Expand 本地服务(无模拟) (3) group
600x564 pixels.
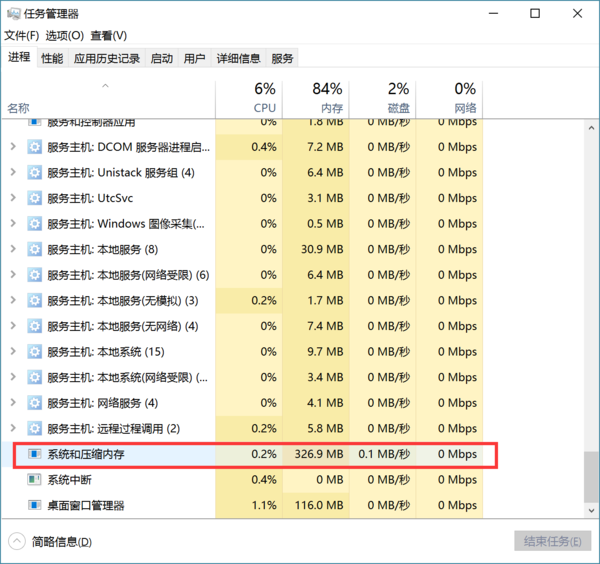coord(13,300)
